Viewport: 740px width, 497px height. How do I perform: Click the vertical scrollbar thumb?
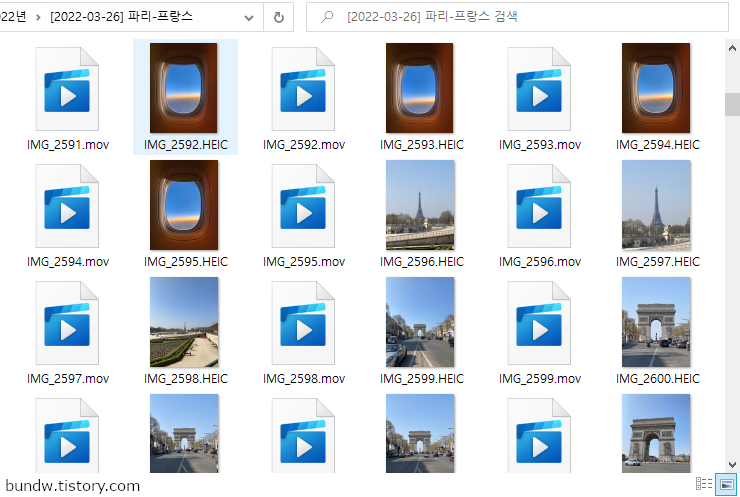pyautogui.click(x=732, y=104)
